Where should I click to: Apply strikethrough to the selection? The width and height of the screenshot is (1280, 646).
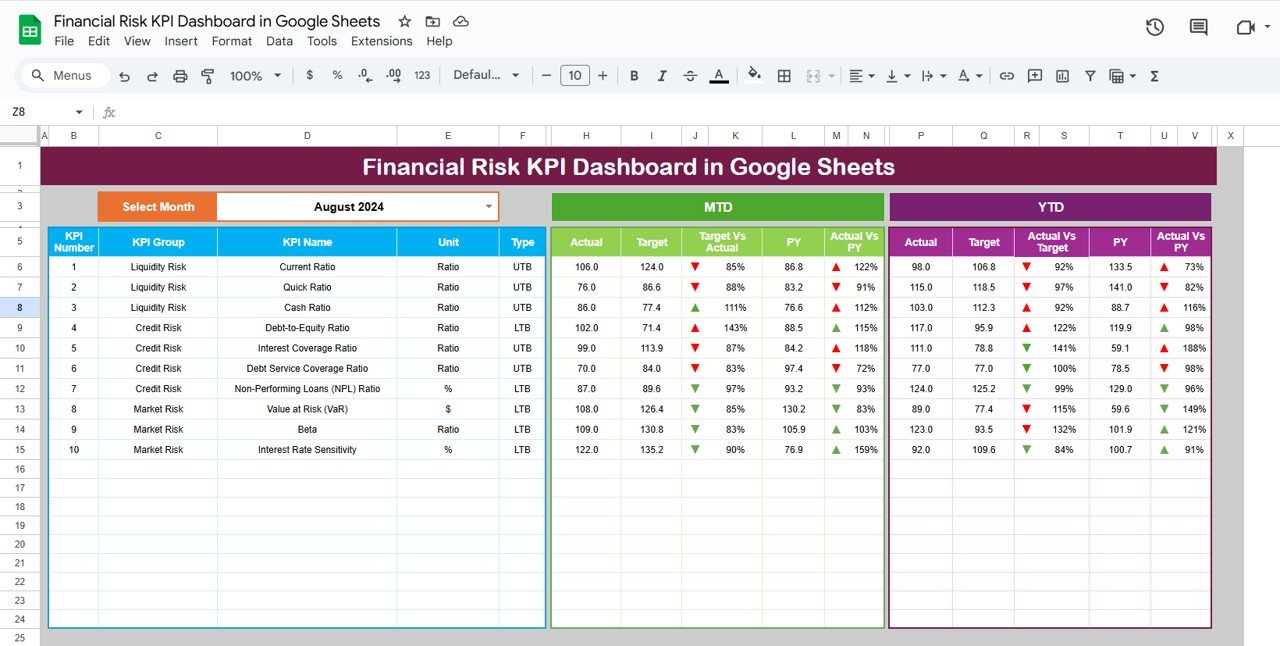pos(690,75)
